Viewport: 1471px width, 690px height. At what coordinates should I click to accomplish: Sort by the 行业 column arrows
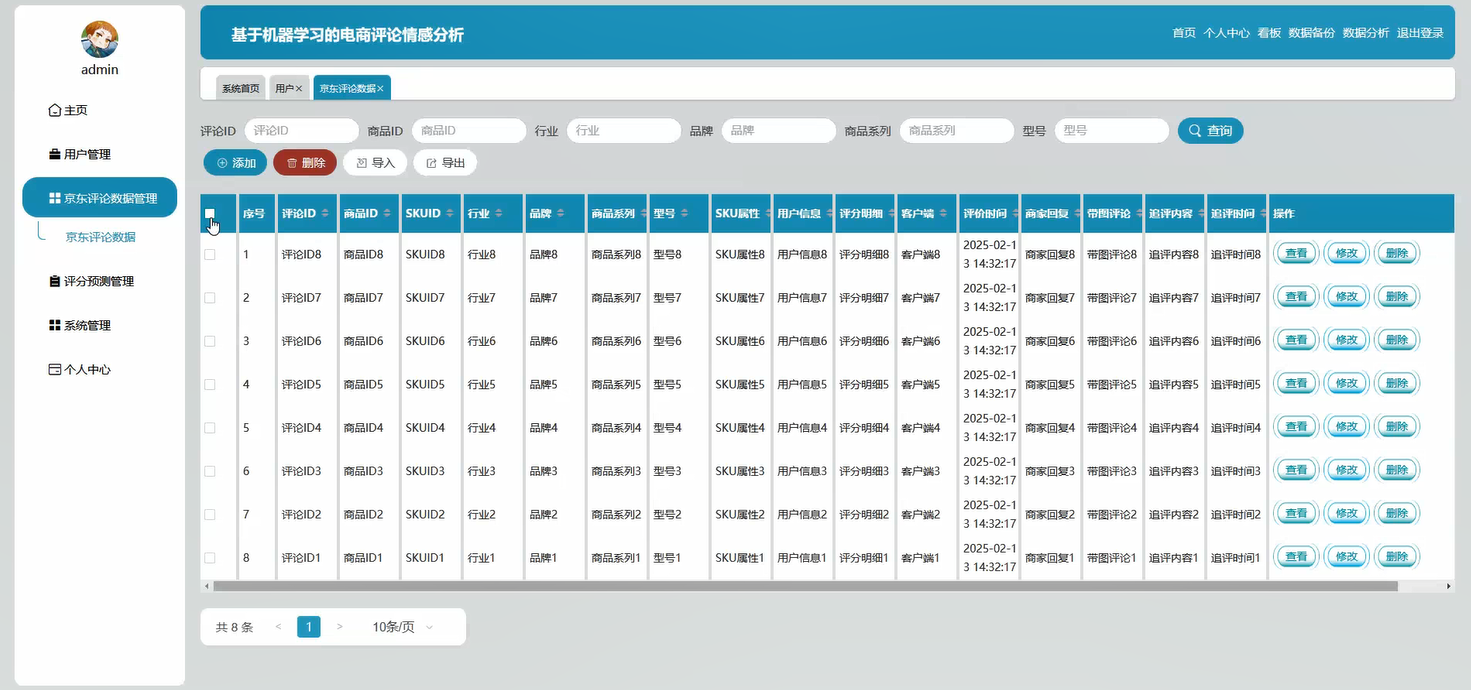coord(499,214)
